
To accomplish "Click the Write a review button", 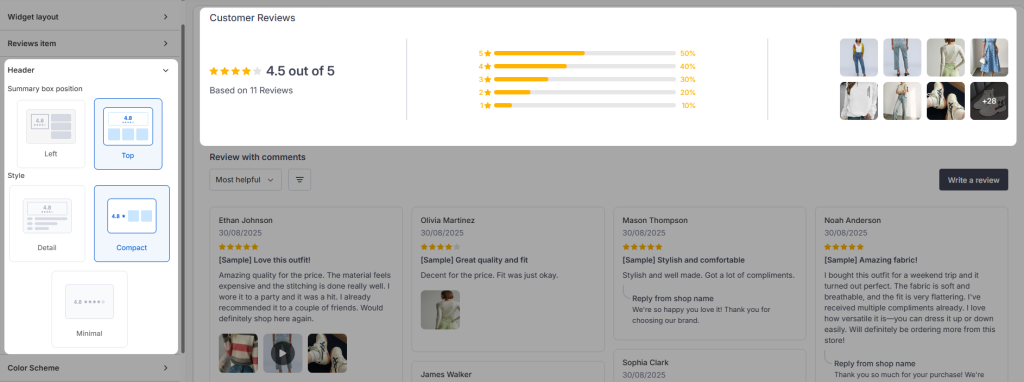I will pos(973,180).
